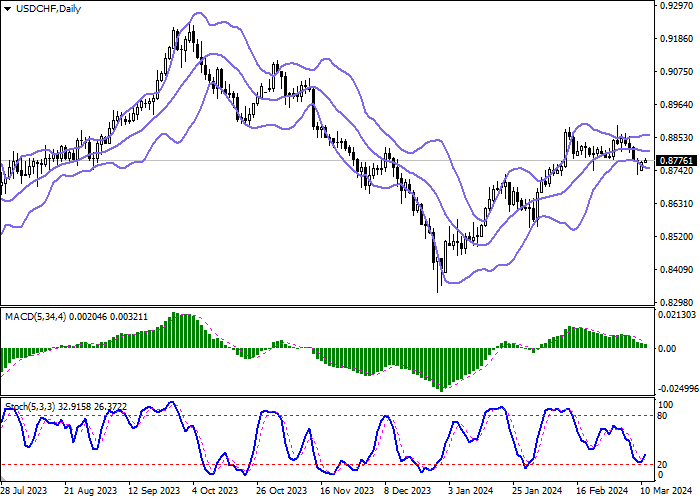Click the 28 Jul 2023 date label
The image size is (700, 500).
(x=24, y=491)
